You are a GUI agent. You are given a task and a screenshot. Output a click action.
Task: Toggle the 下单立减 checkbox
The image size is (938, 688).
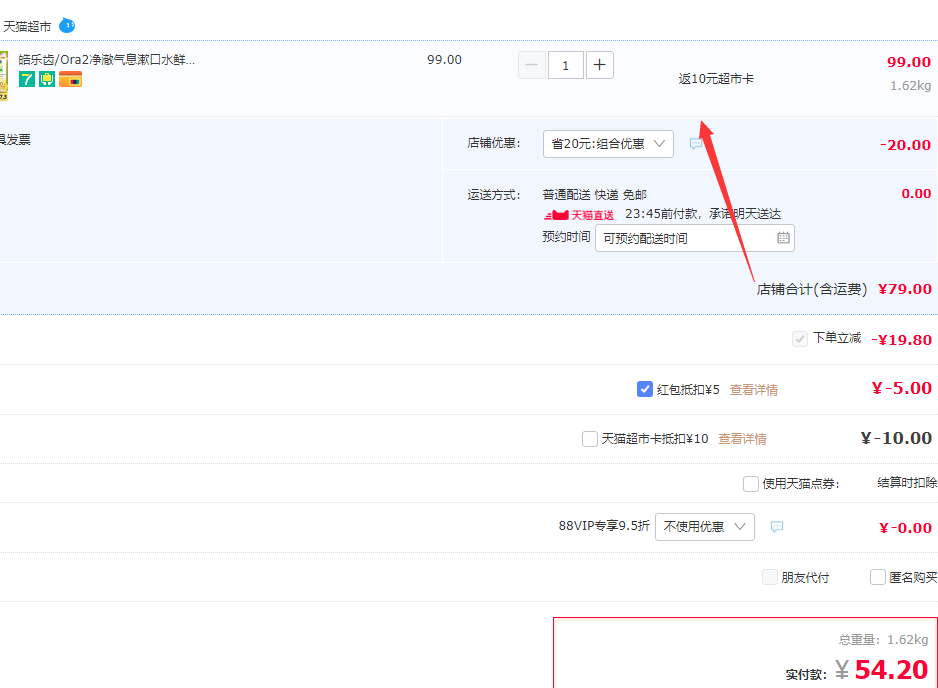(x=800, y=339)
